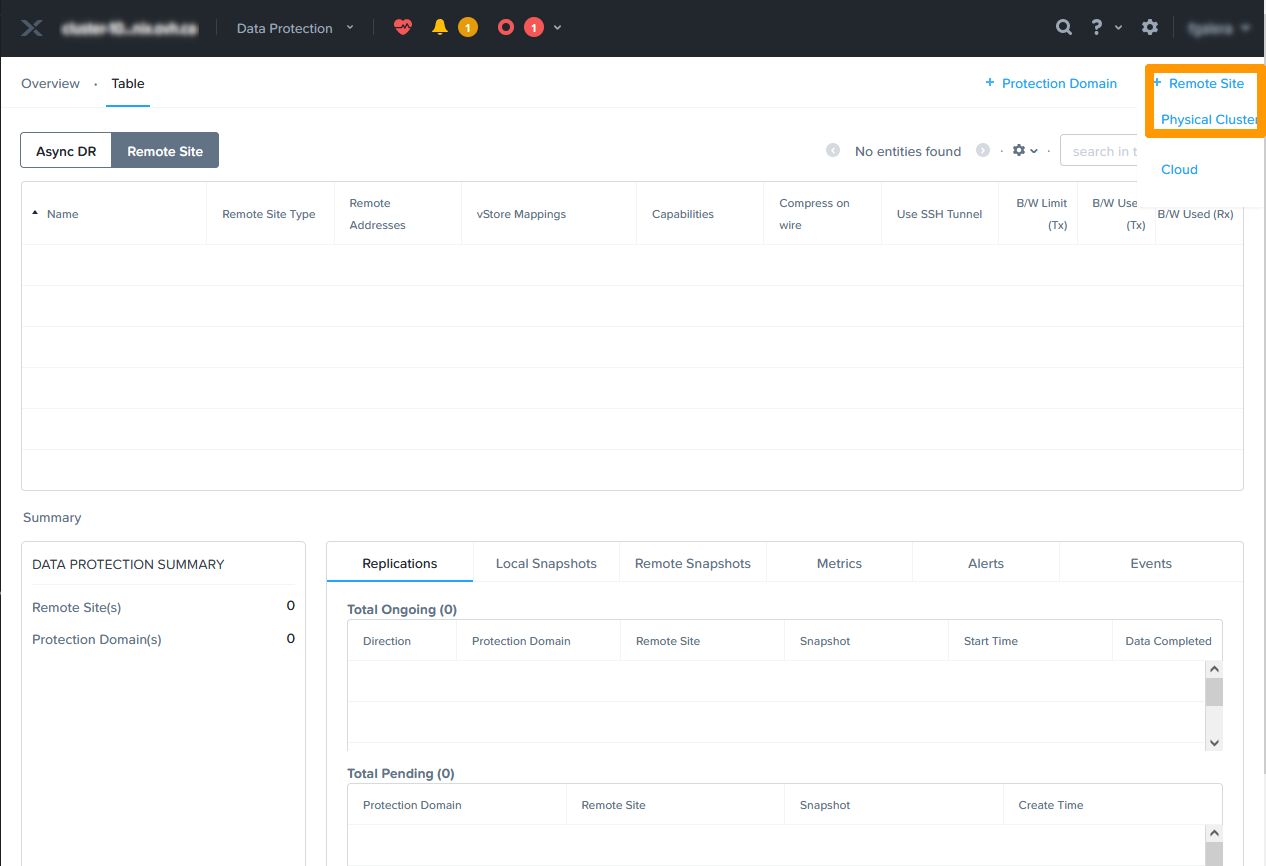
Task: Click the add Protection Domain link
Action: coord(1051,84)
